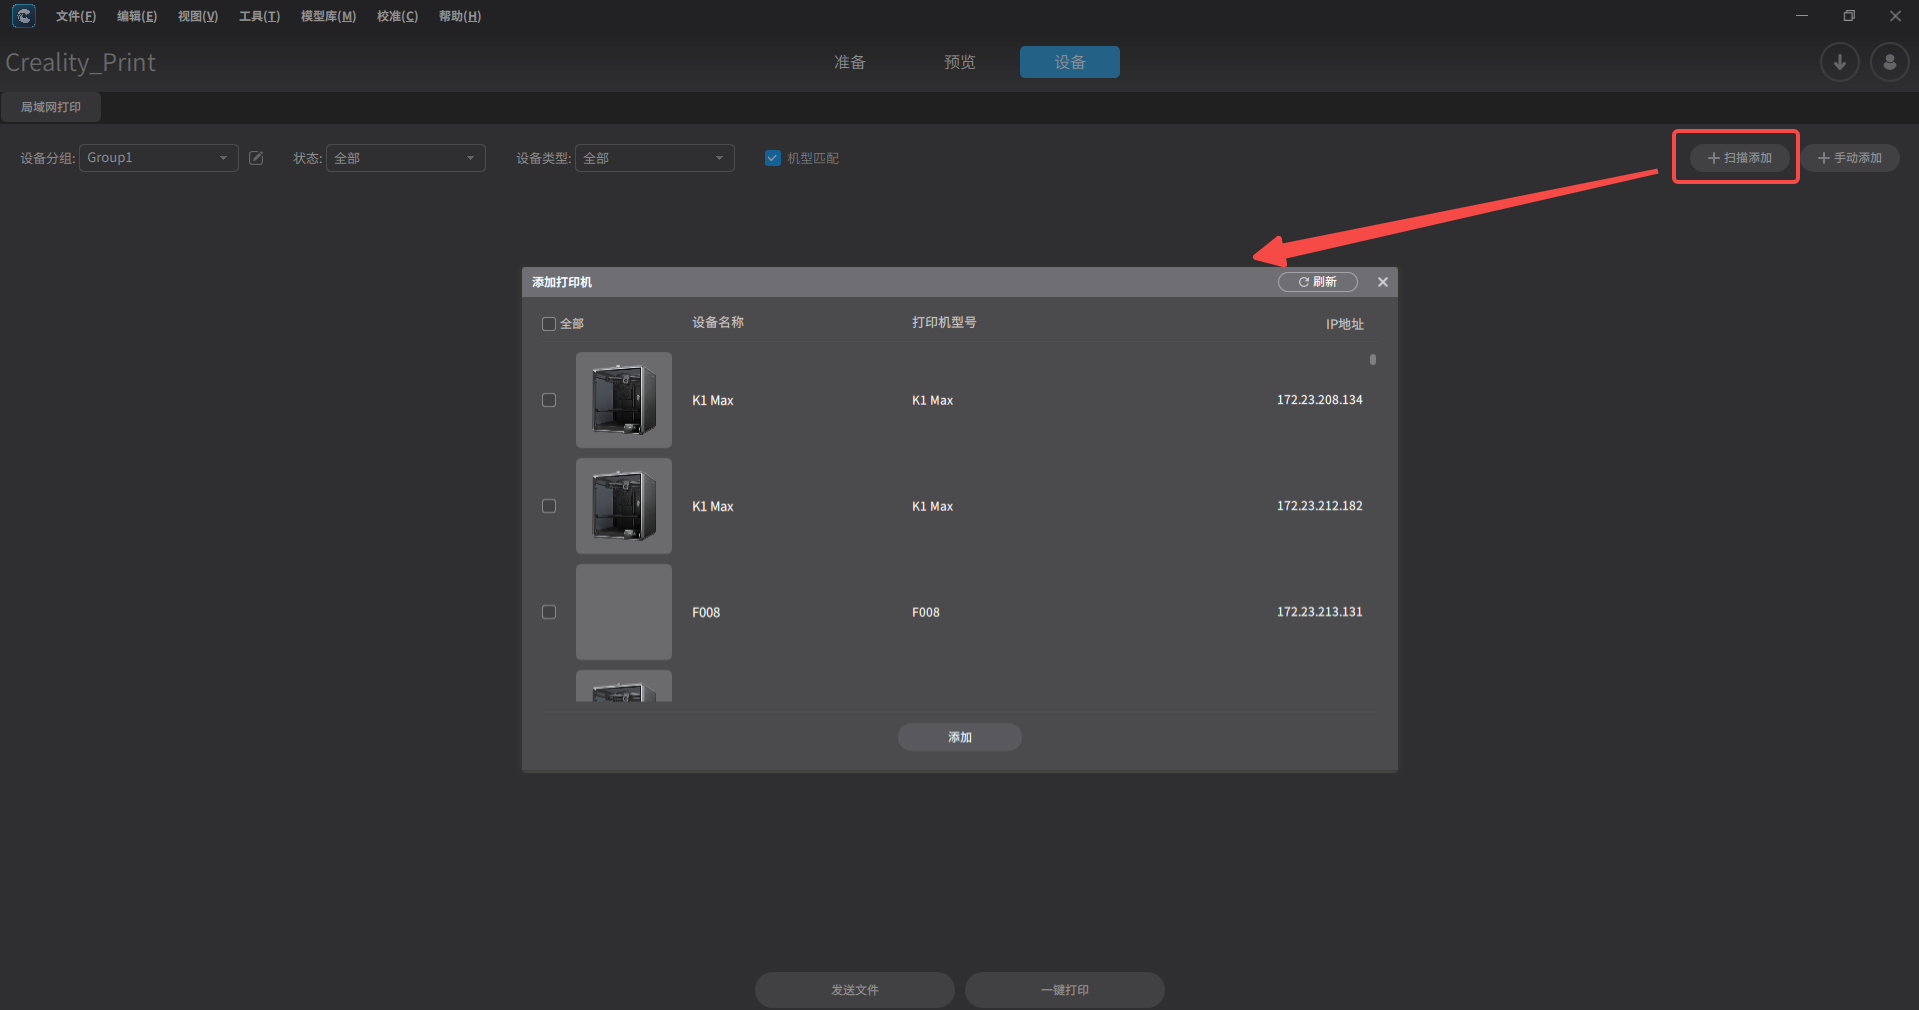This screenshot has width=1919, height=1010.
Task: Click the 一键打印 button
Action: [x=1064, y=990]
